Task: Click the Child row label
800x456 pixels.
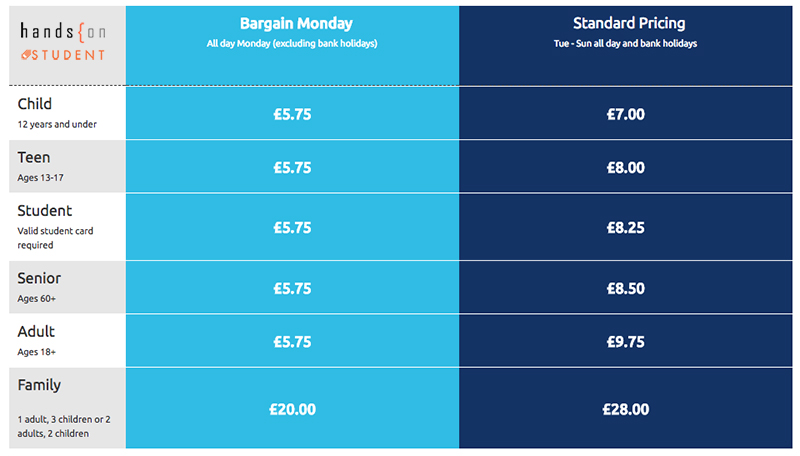Action: coord(35,104)
